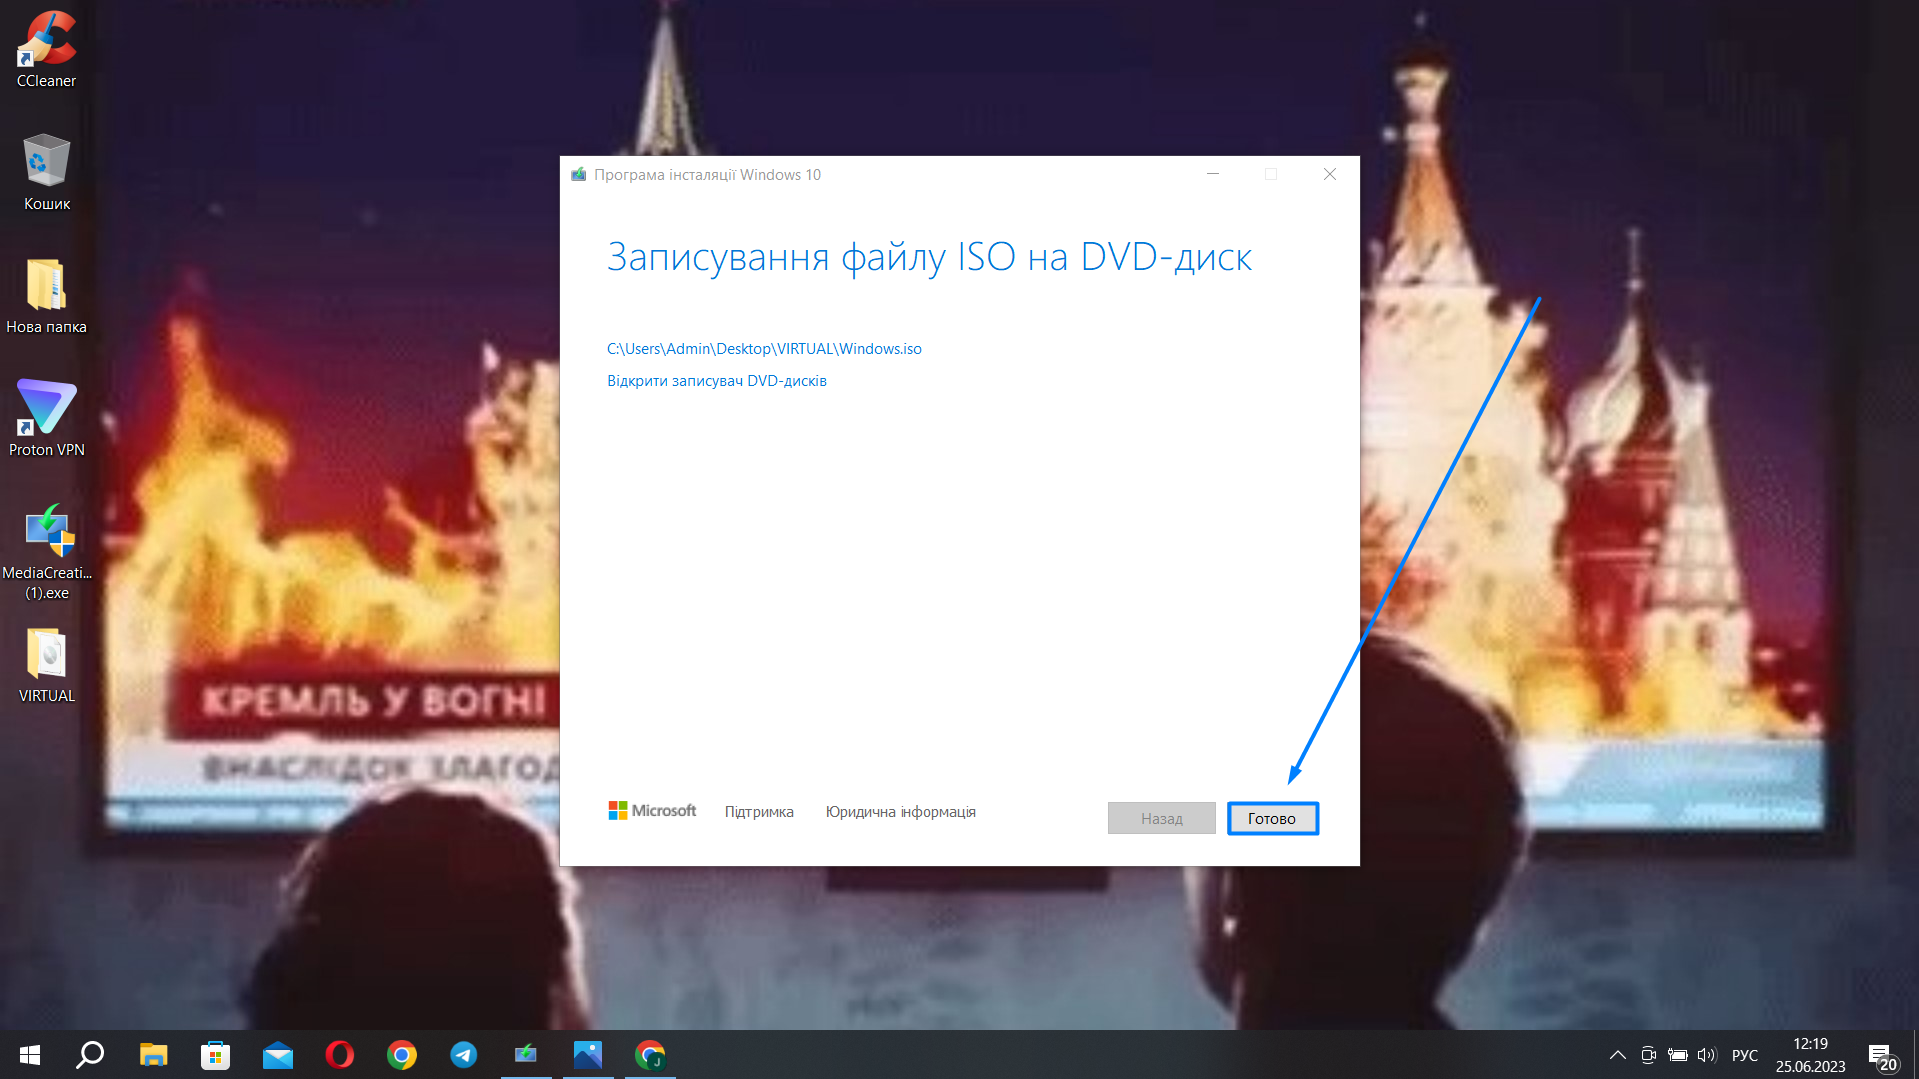Open Microsoft Store from taskbar
The image size is (1919, 1079).
pyautogui.click(x=215, y=1054)
